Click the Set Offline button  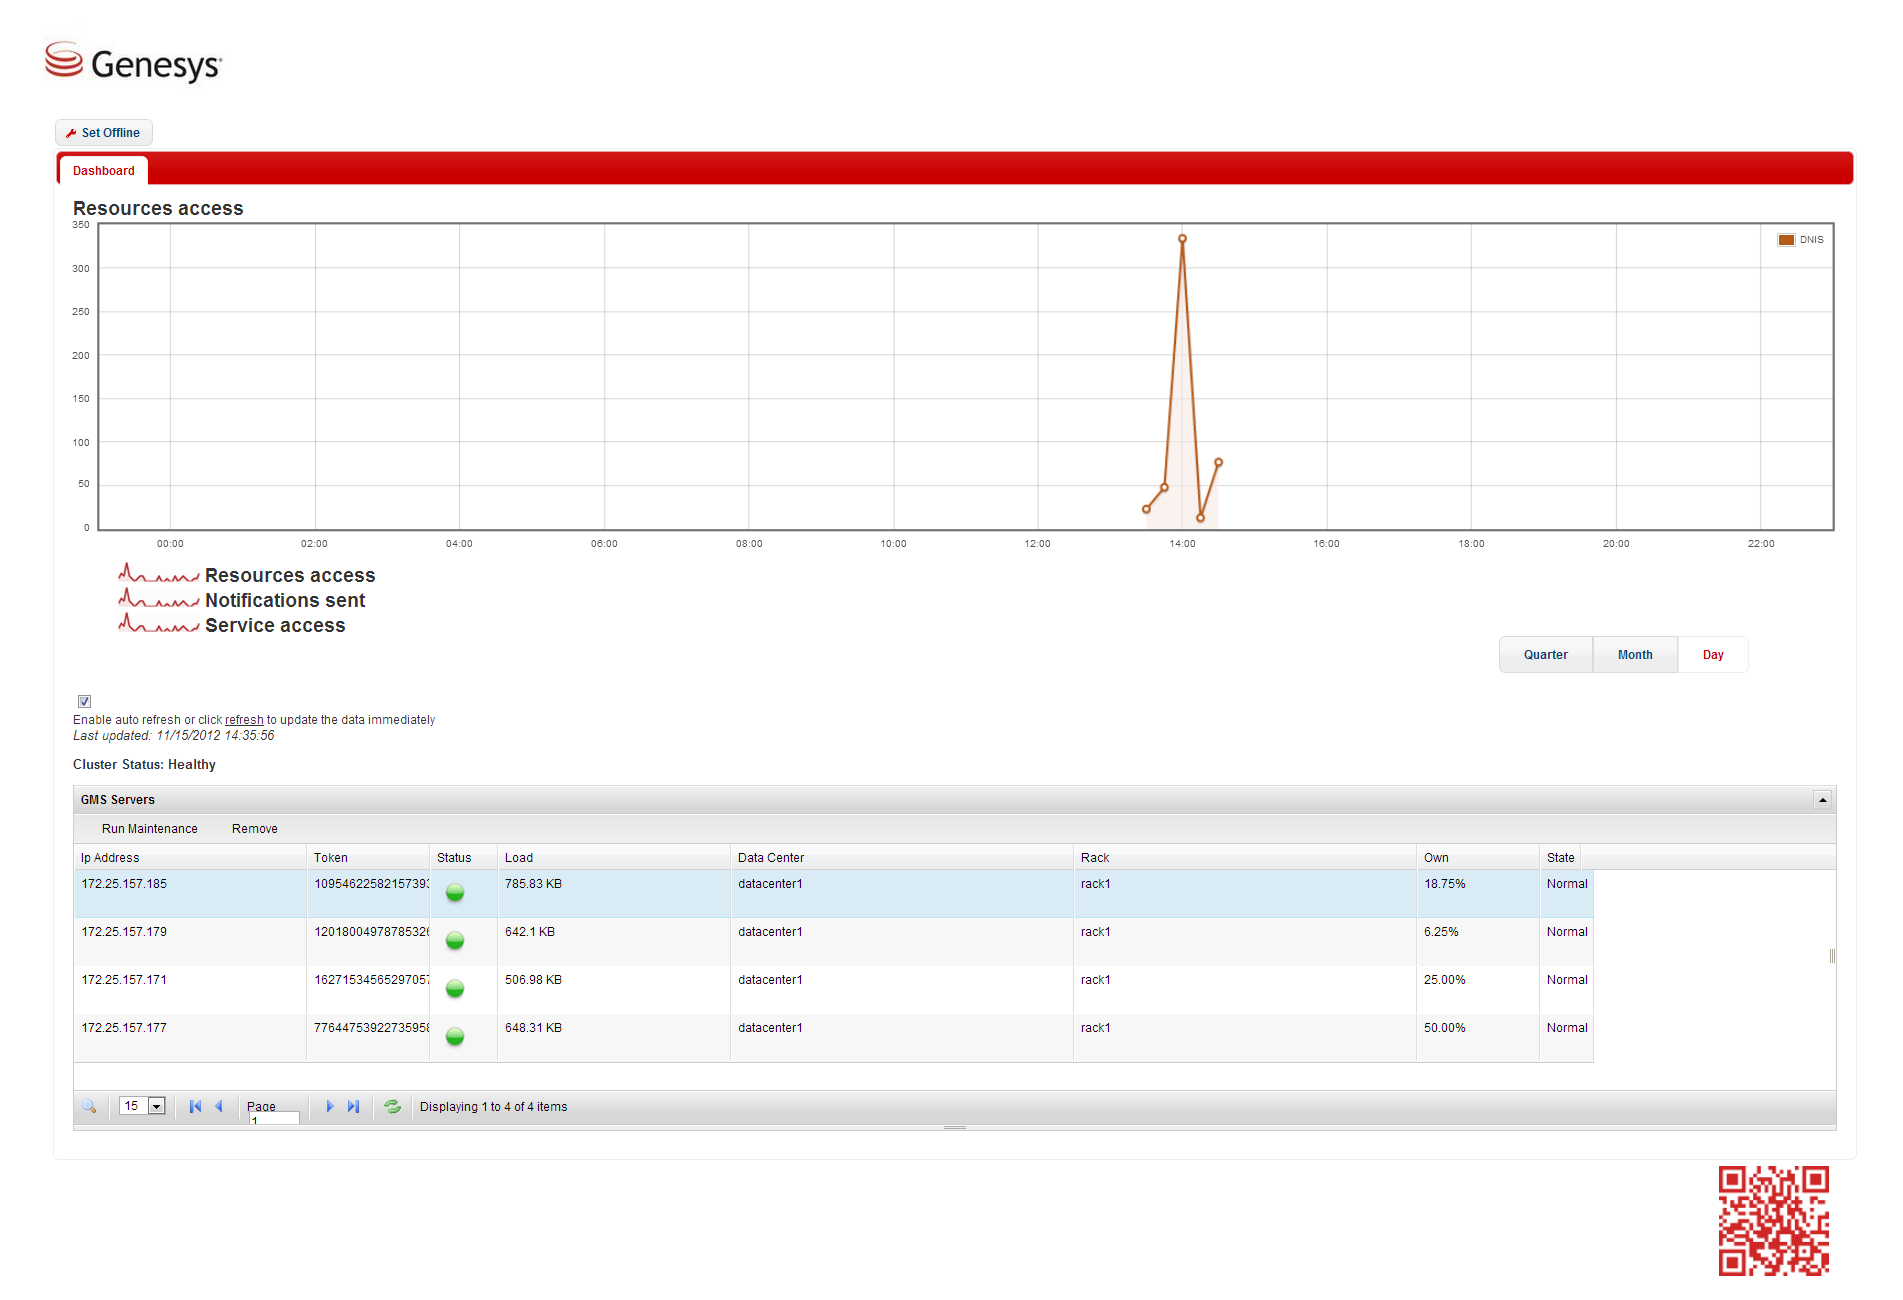click(x=104, y=133)
